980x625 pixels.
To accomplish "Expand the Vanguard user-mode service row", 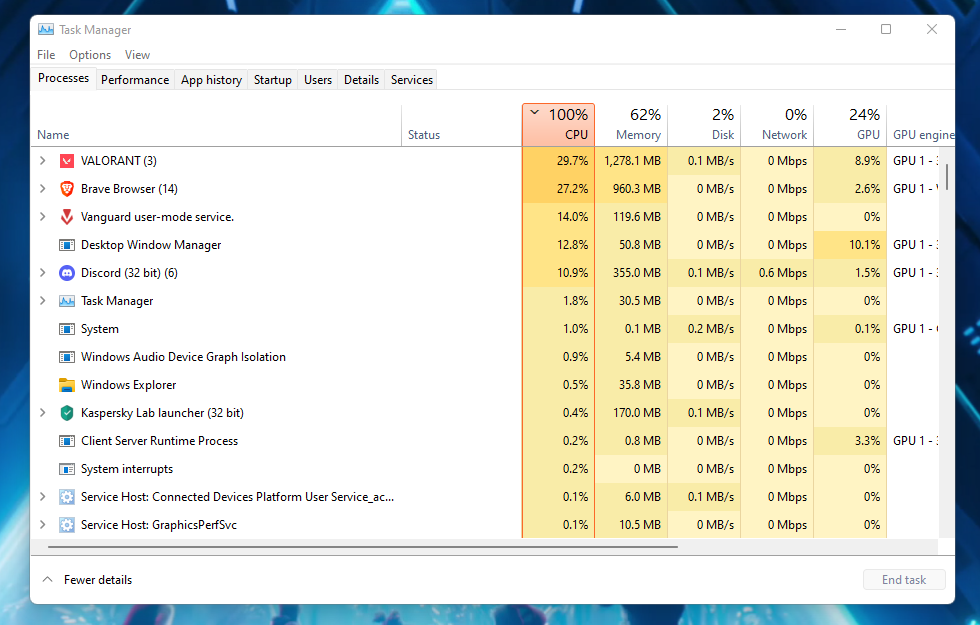I will (42, 217).
